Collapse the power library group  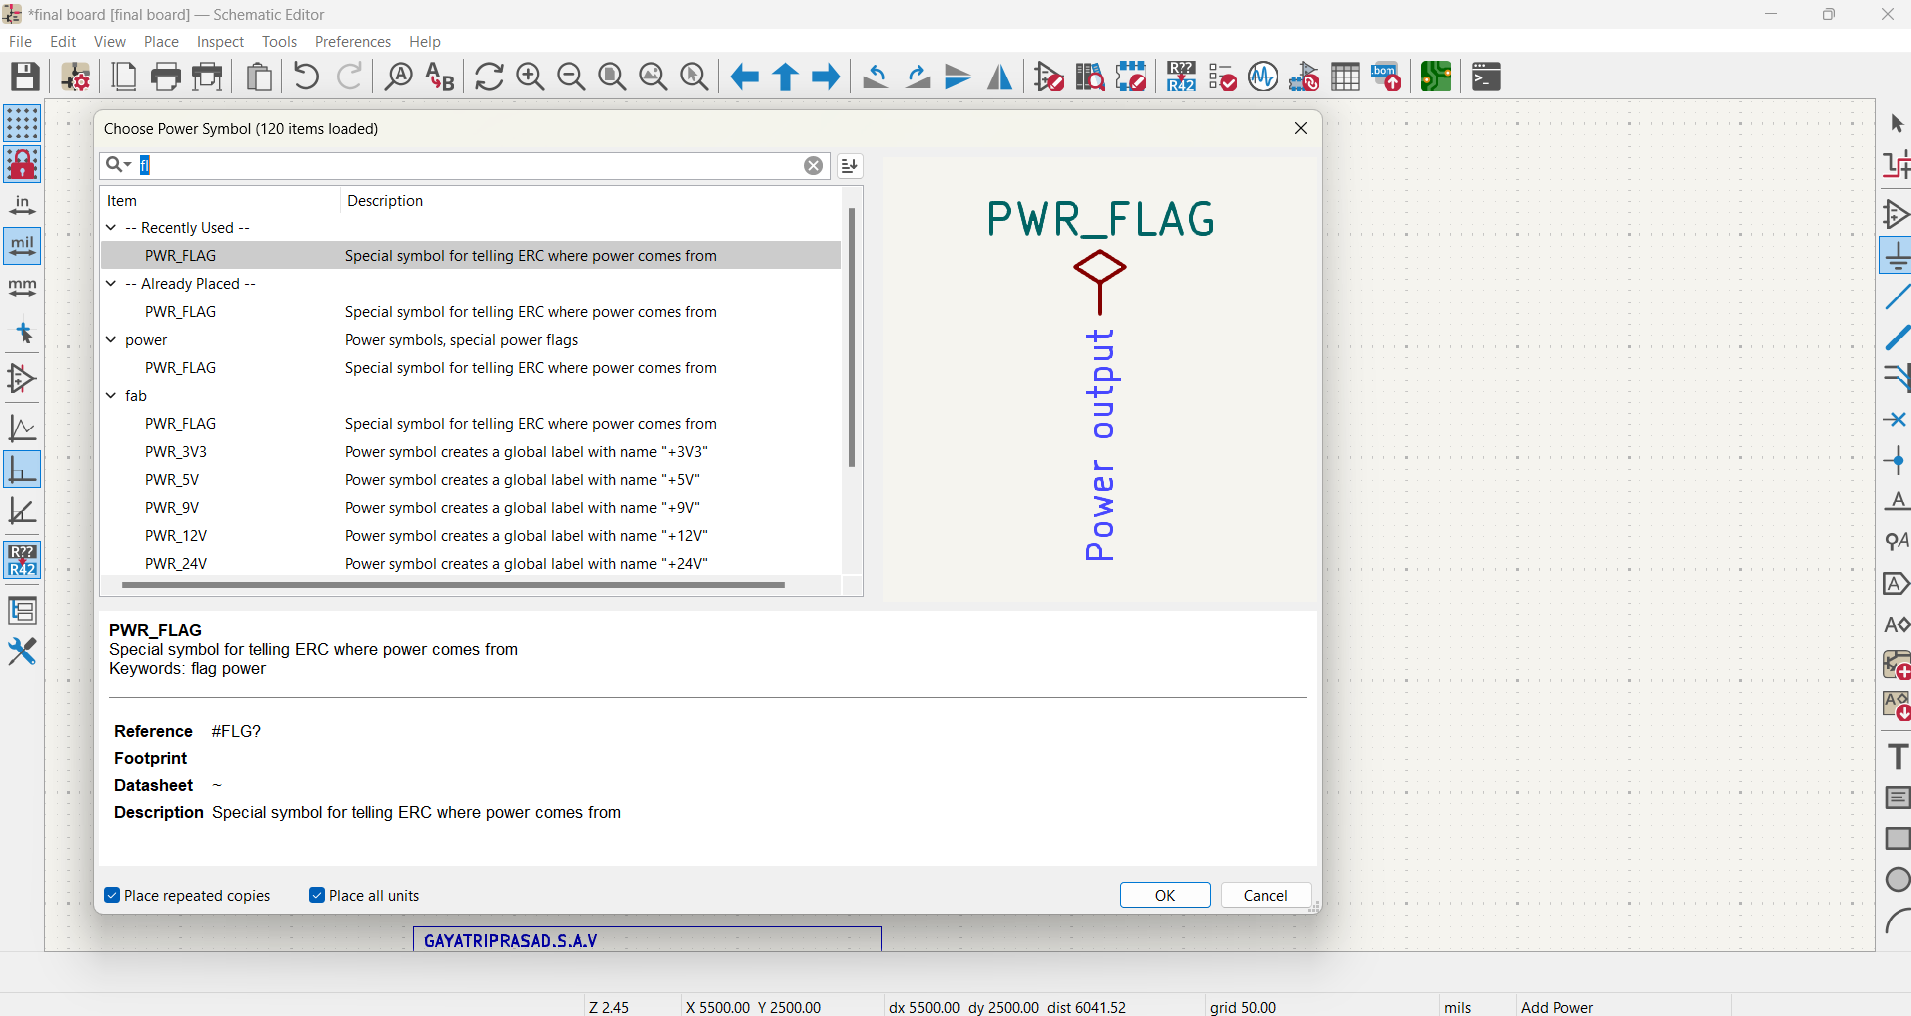pyautogui.click(x=111, y=340)
